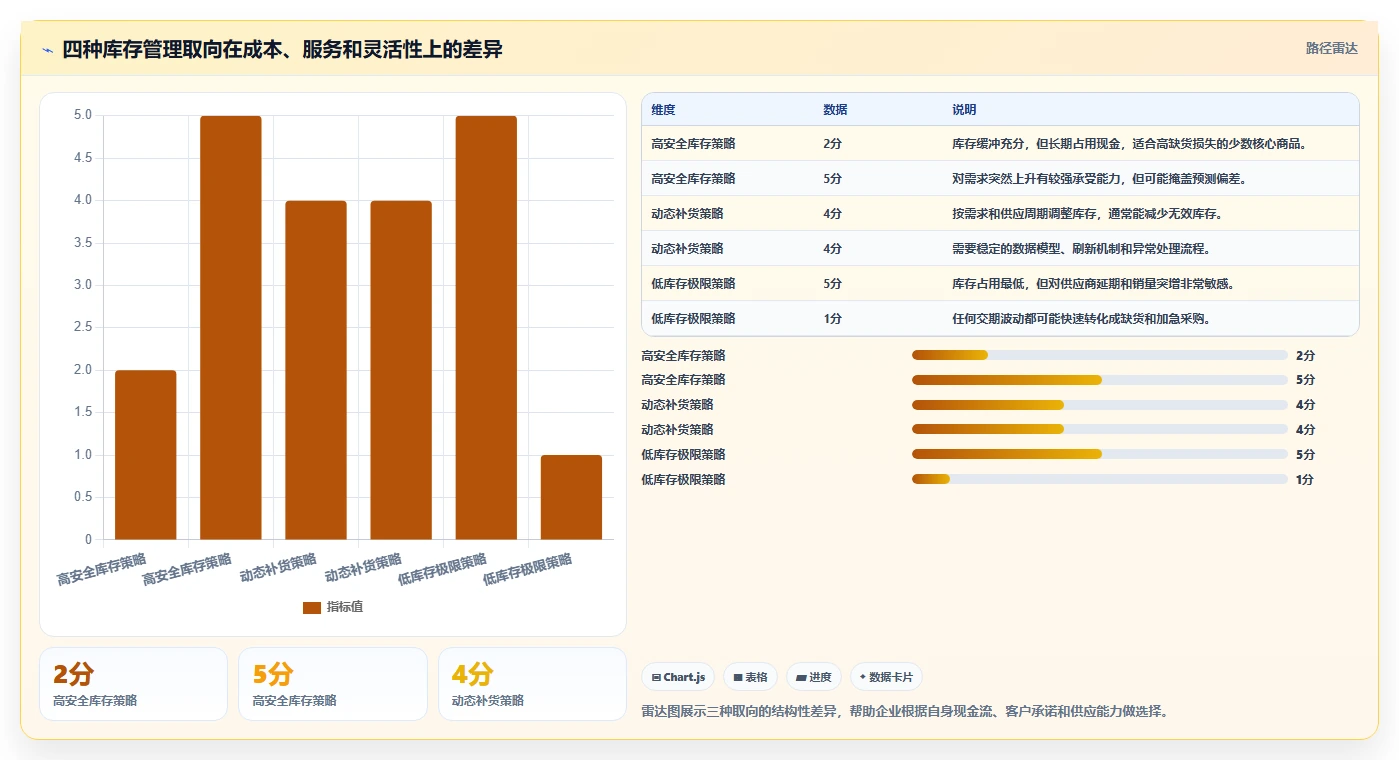Click the 数据 column header
This screenshot has height=760, width=1399.
pyautogui.click(x=835, y=110)
